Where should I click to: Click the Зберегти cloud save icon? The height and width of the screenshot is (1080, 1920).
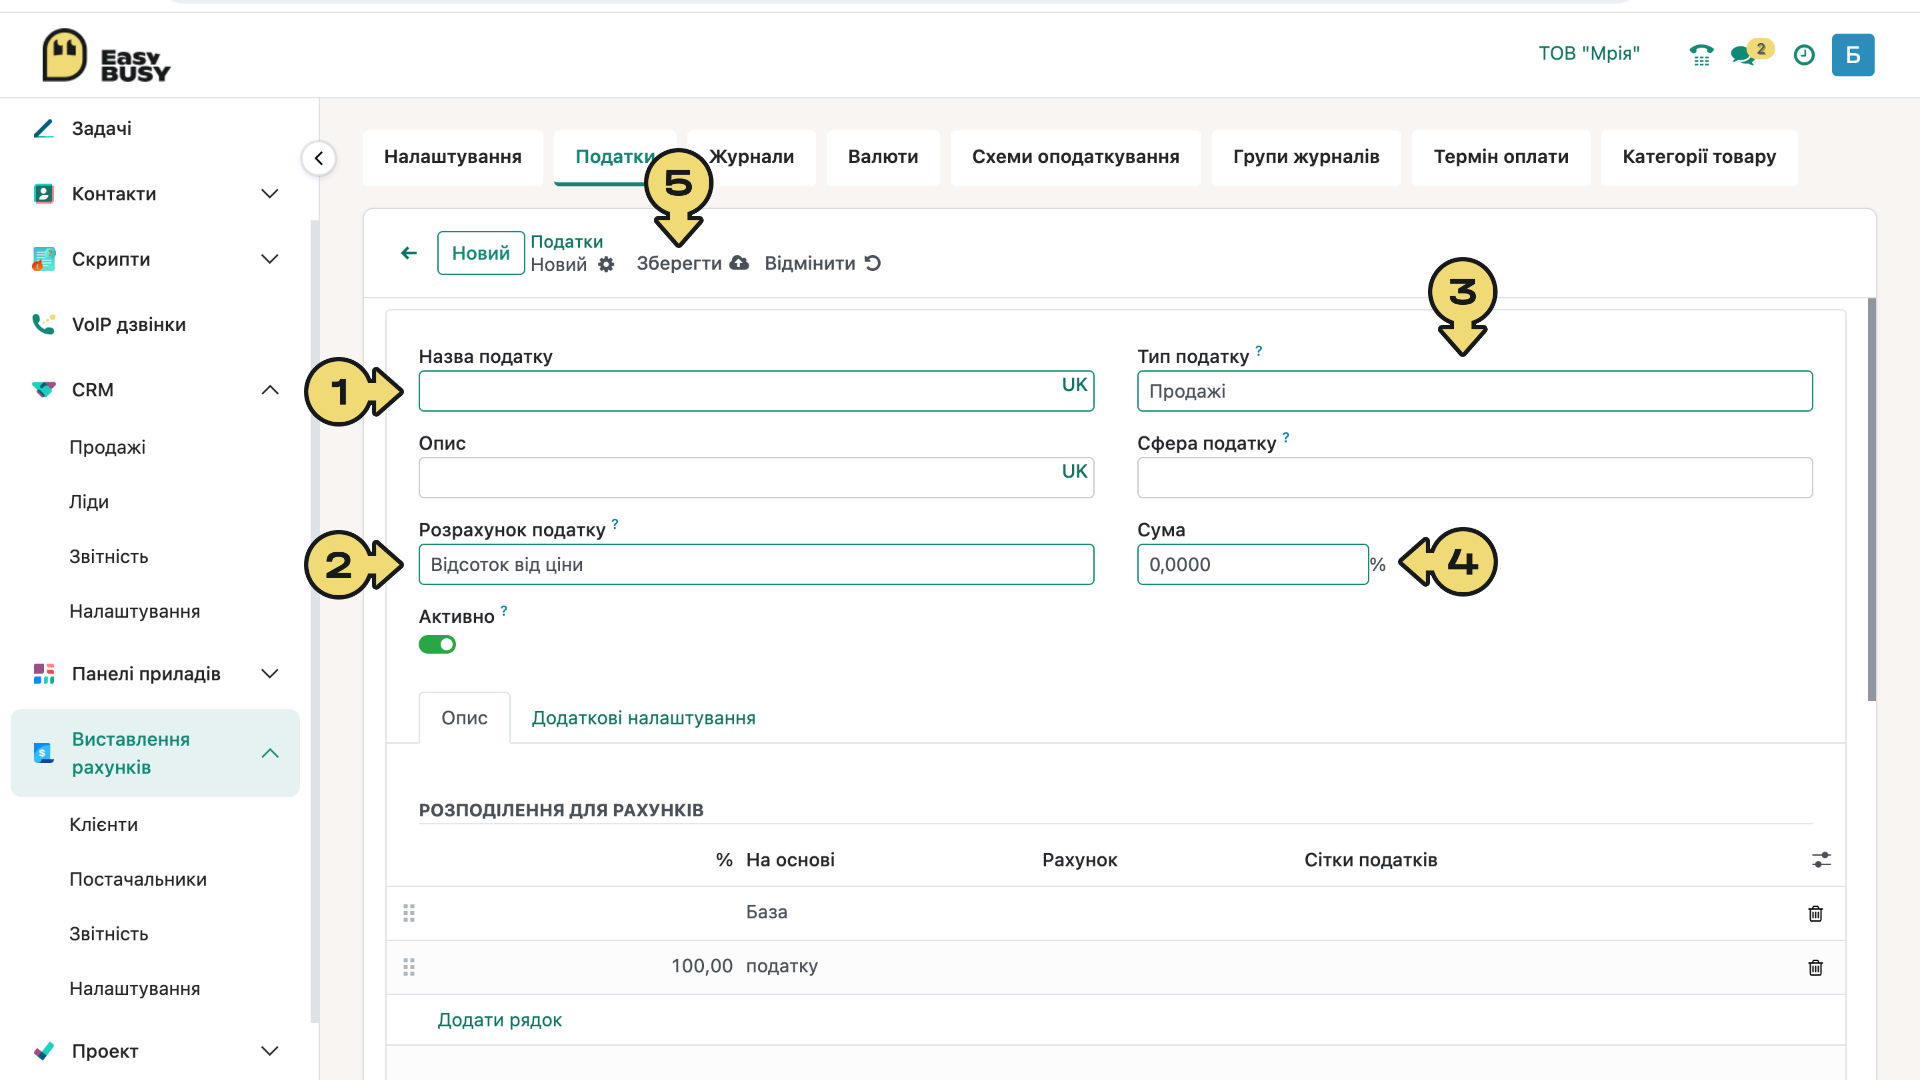pos(739,263)
